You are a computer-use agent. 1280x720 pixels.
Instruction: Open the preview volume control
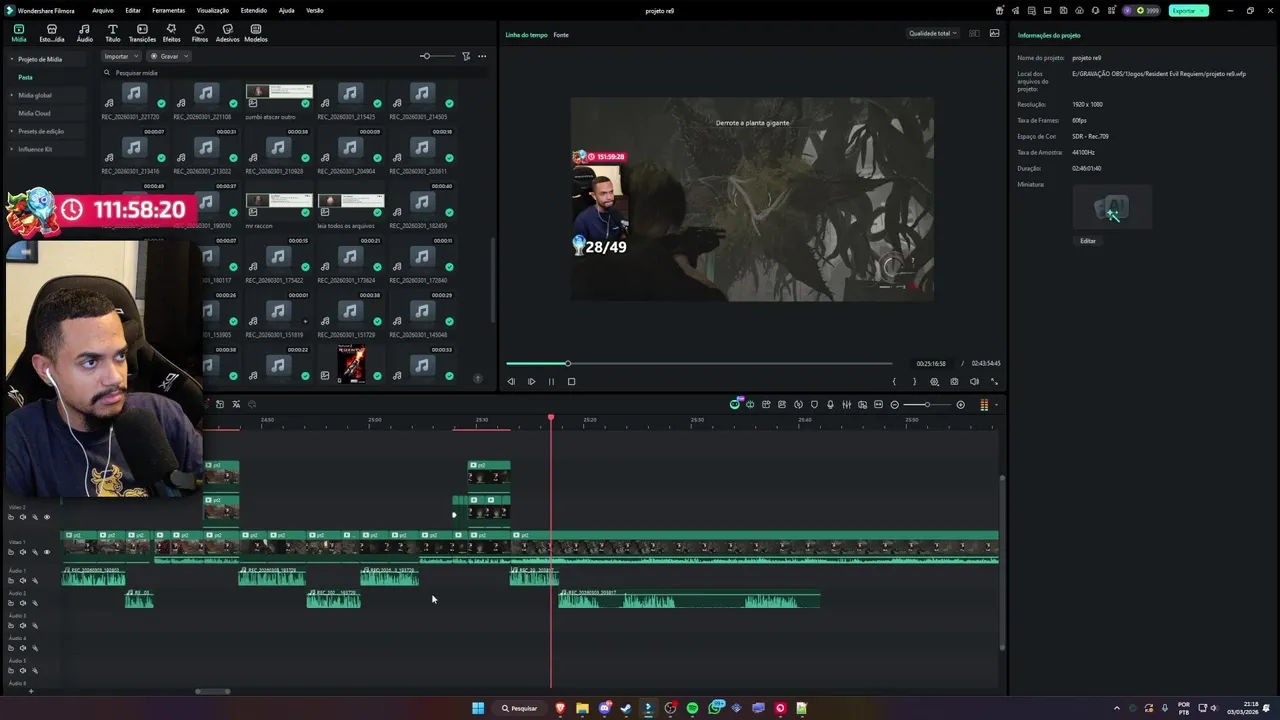(974, 381)
